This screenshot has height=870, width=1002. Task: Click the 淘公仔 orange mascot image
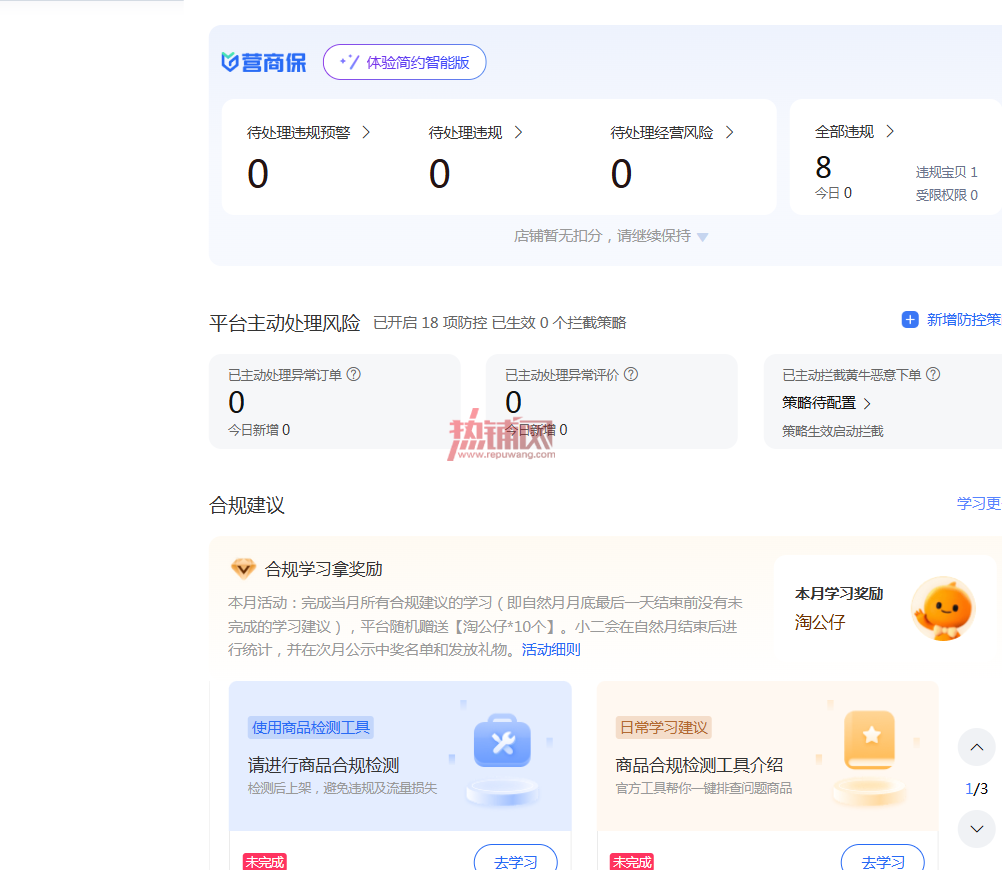(943, 609)
